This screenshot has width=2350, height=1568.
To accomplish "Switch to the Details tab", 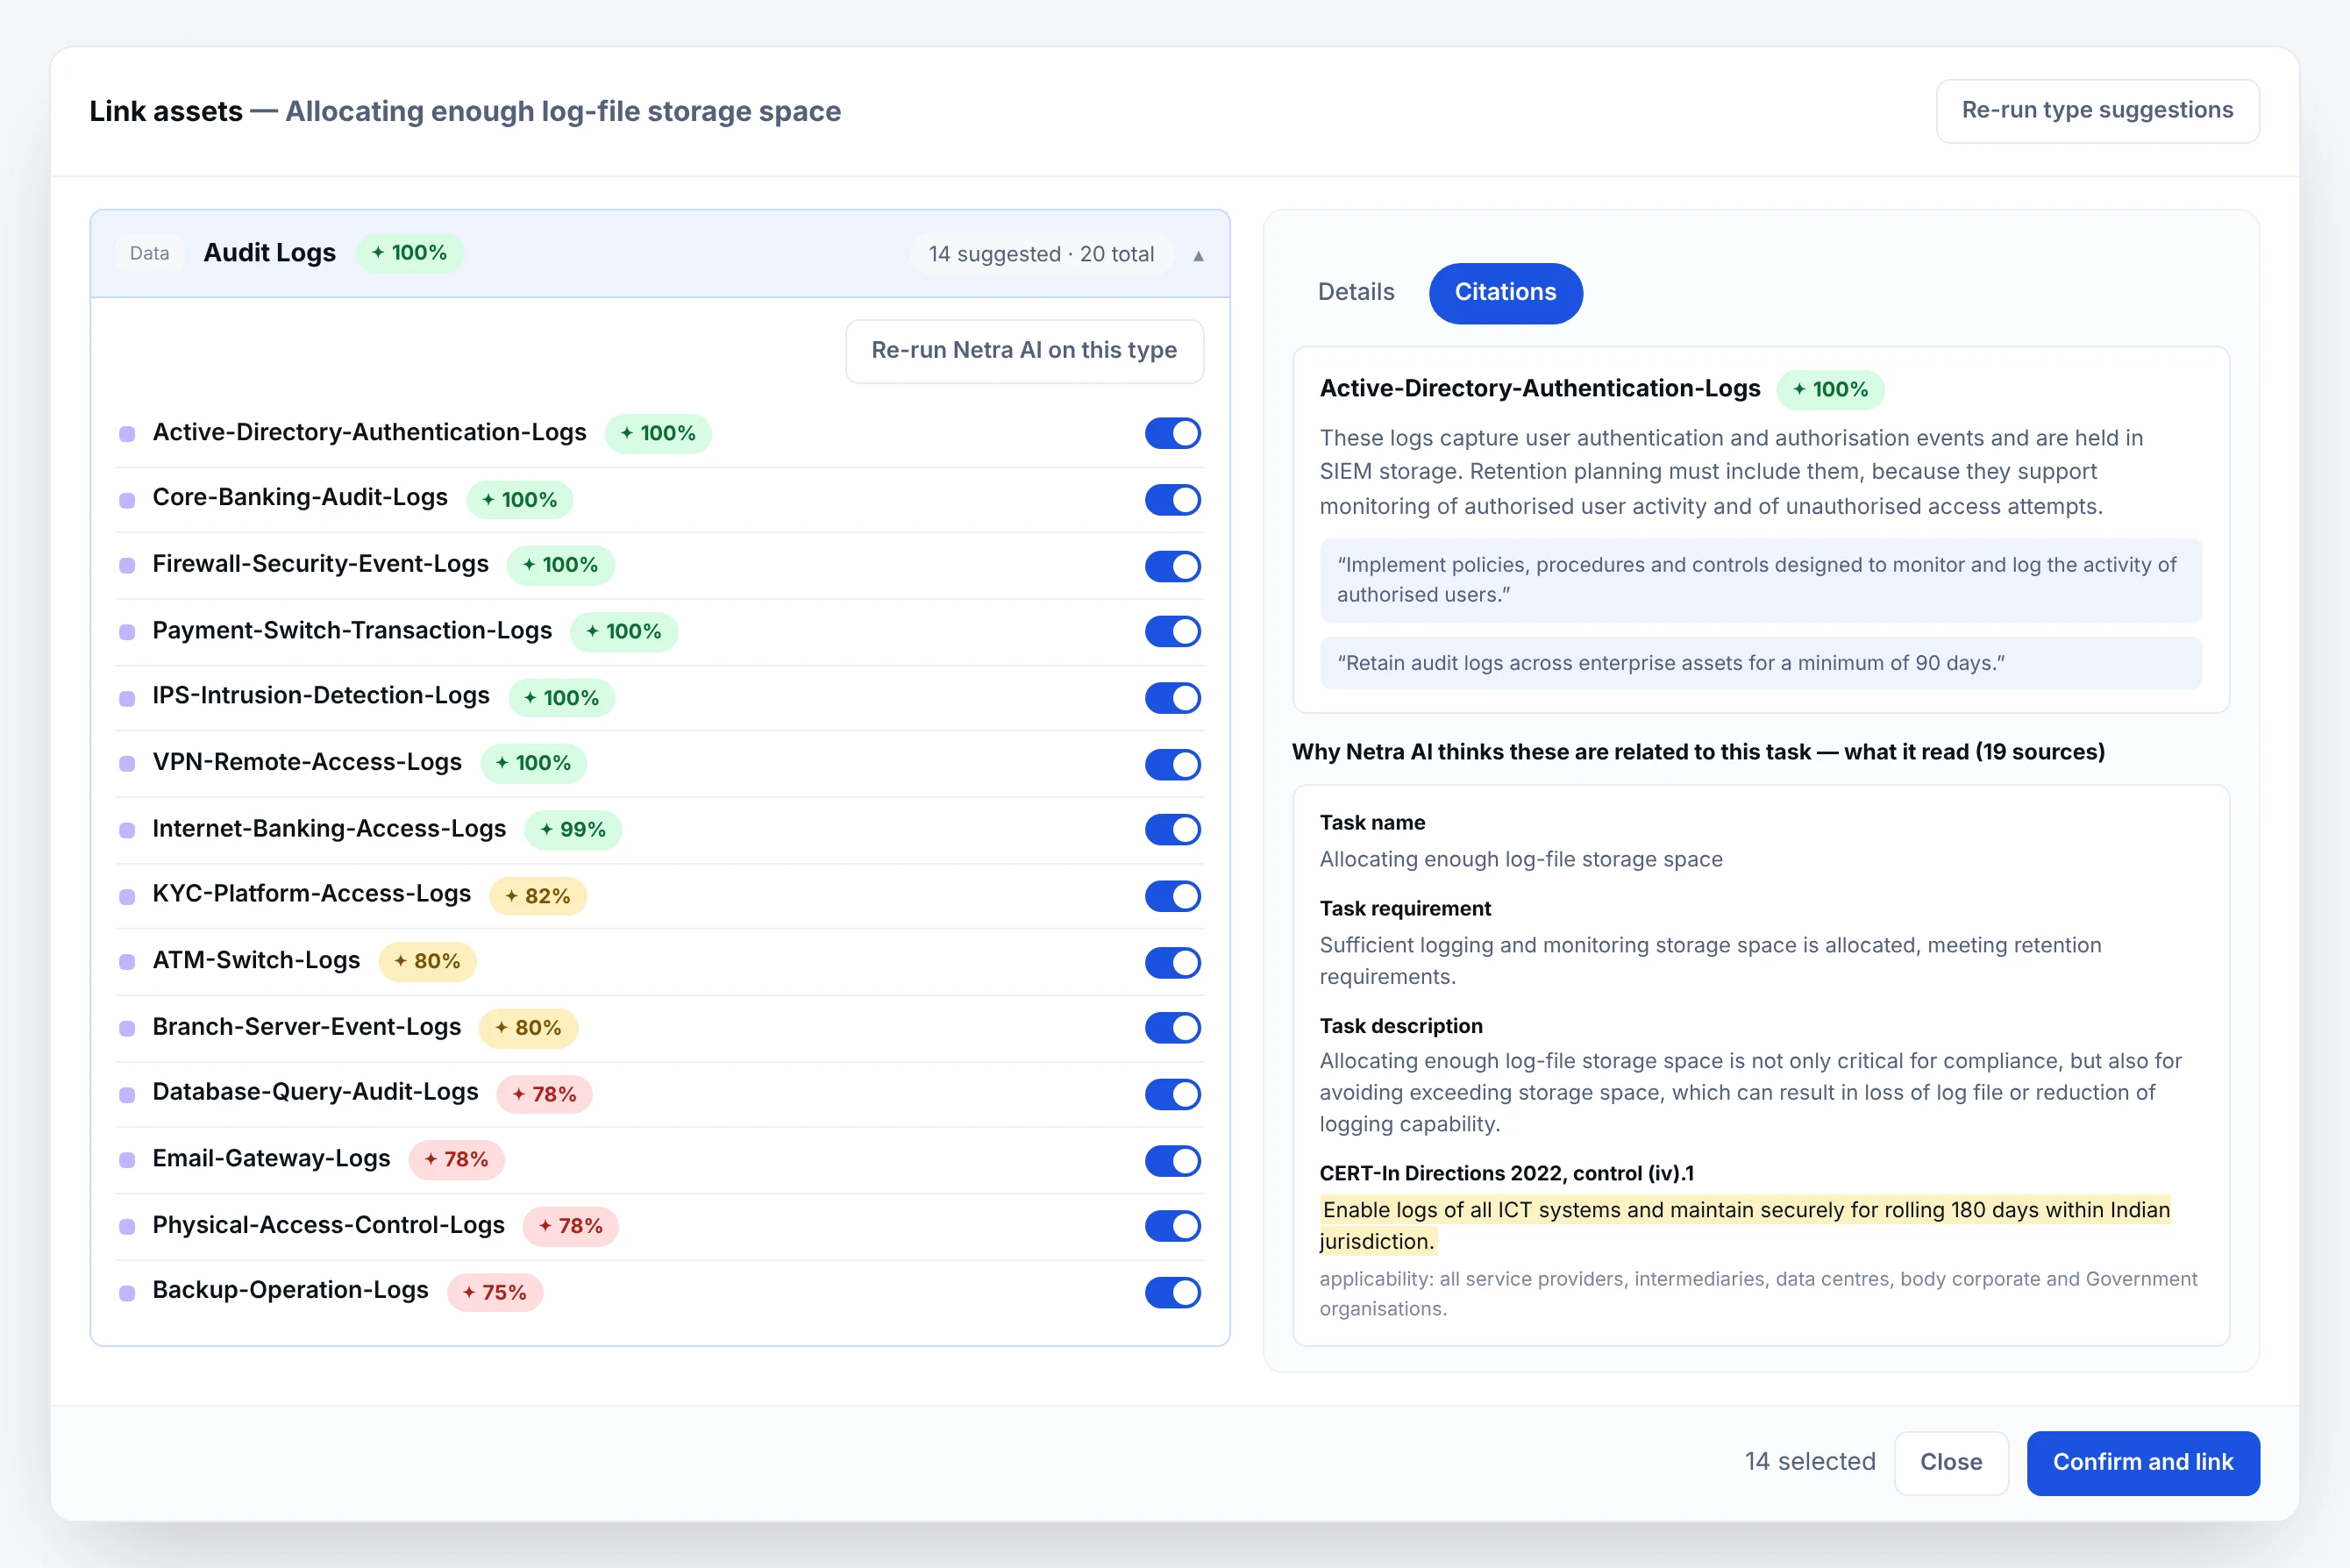I will click(1355, 292).
